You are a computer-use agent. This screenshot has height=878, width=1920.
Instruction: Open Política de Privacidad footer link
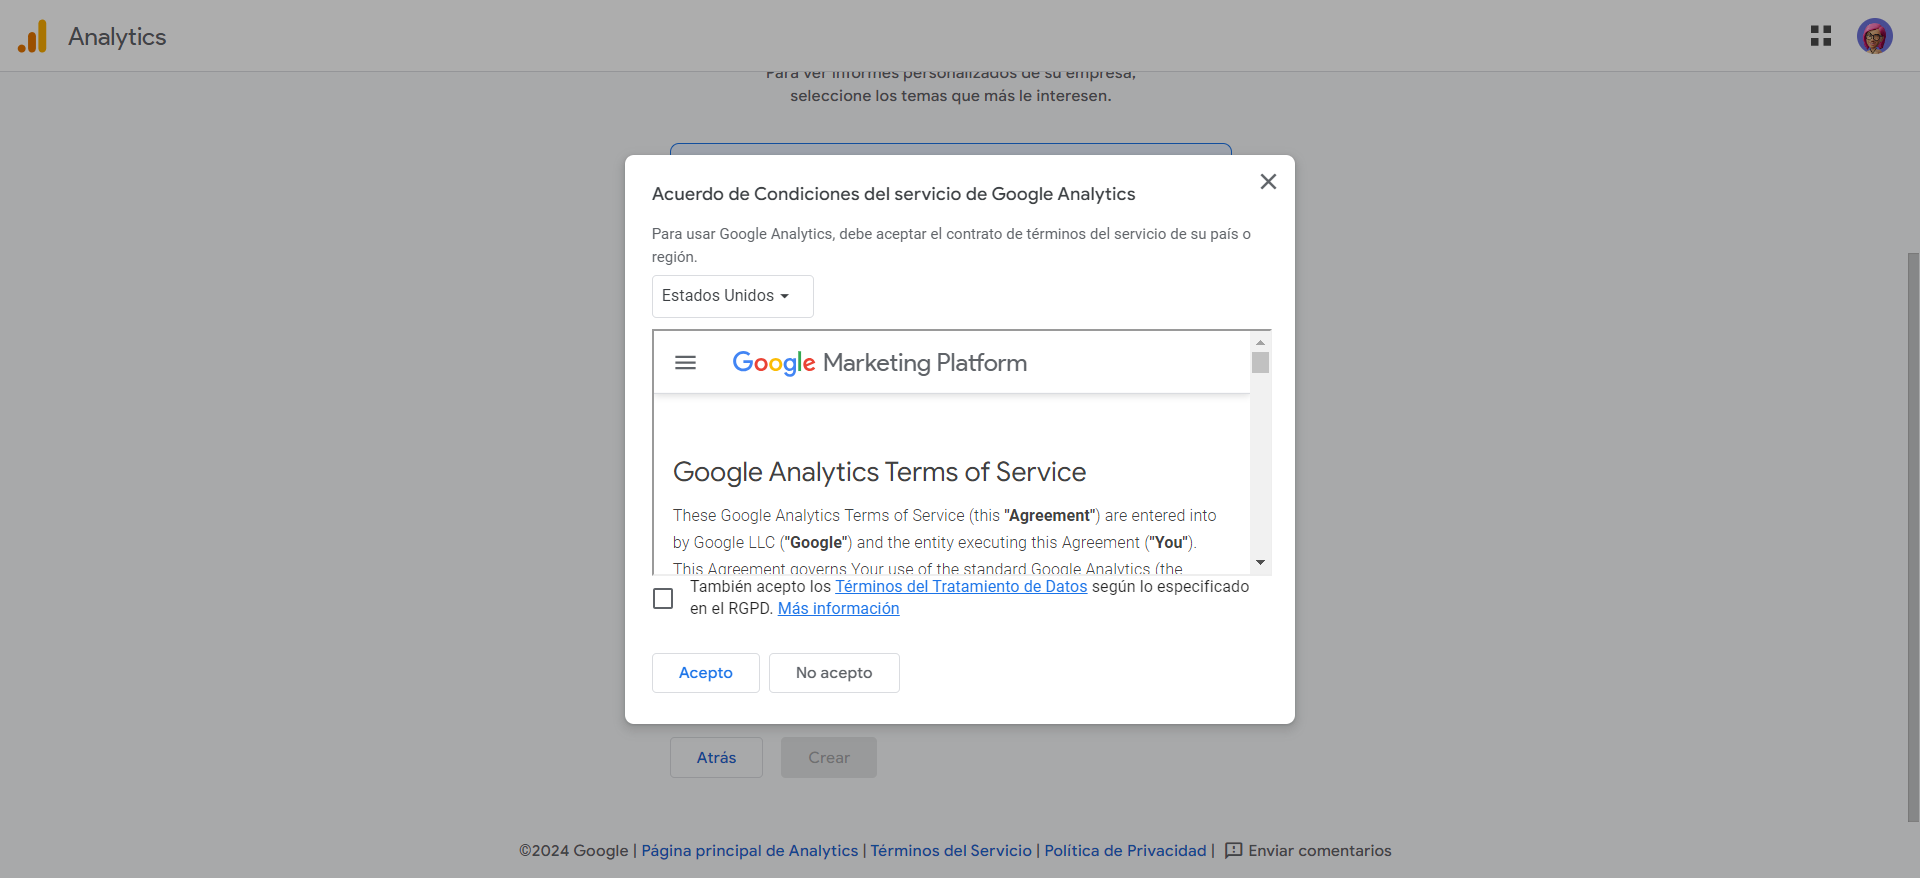coord(1125,850)
